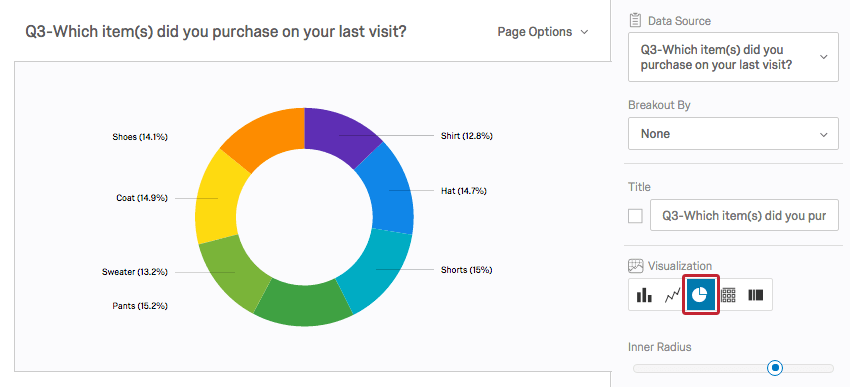This screenshot has height=387, width=850.
Task: Click the purple Shirt donut segment
Action: point(339,133)
